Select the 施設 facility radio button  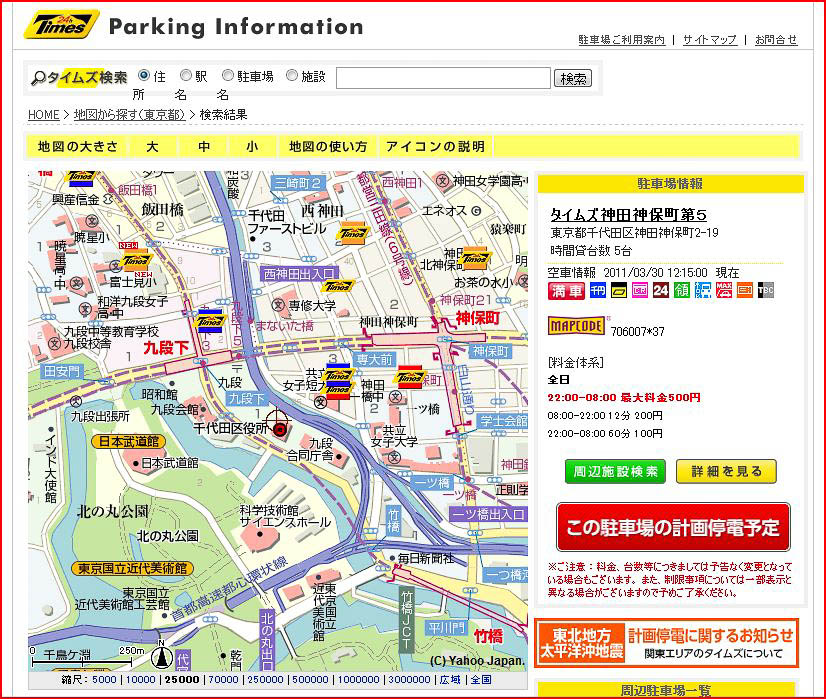(292, 75)
